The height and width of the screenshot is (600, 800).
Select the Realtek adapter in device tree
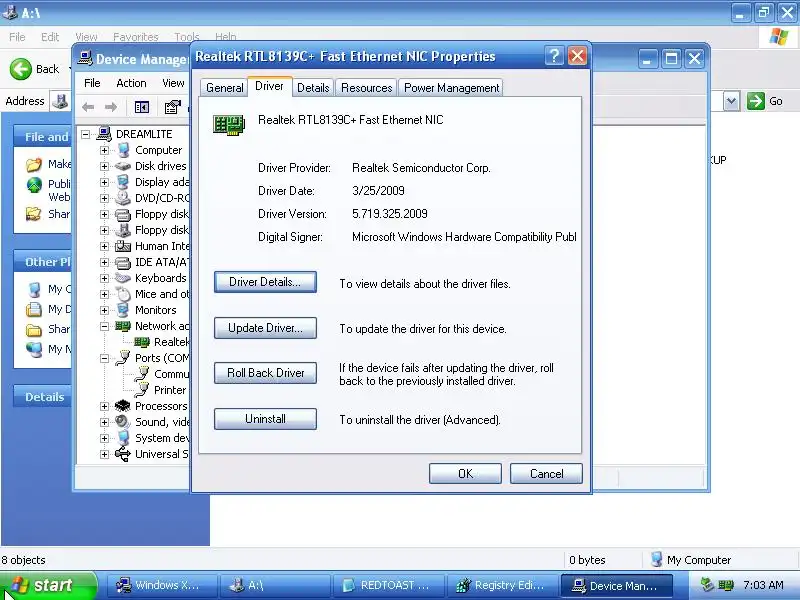tap(171, 342)
